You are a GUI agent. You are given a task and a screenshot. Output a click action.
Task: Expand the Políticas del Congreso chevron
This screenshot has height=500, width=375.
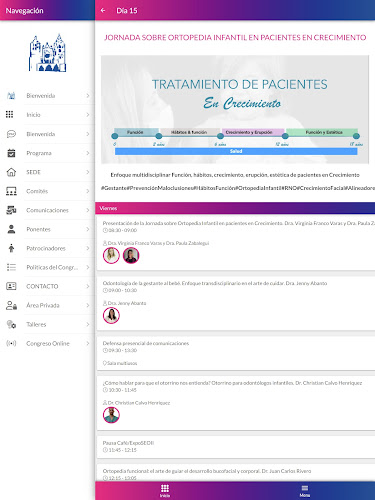[x=88, y=267]
